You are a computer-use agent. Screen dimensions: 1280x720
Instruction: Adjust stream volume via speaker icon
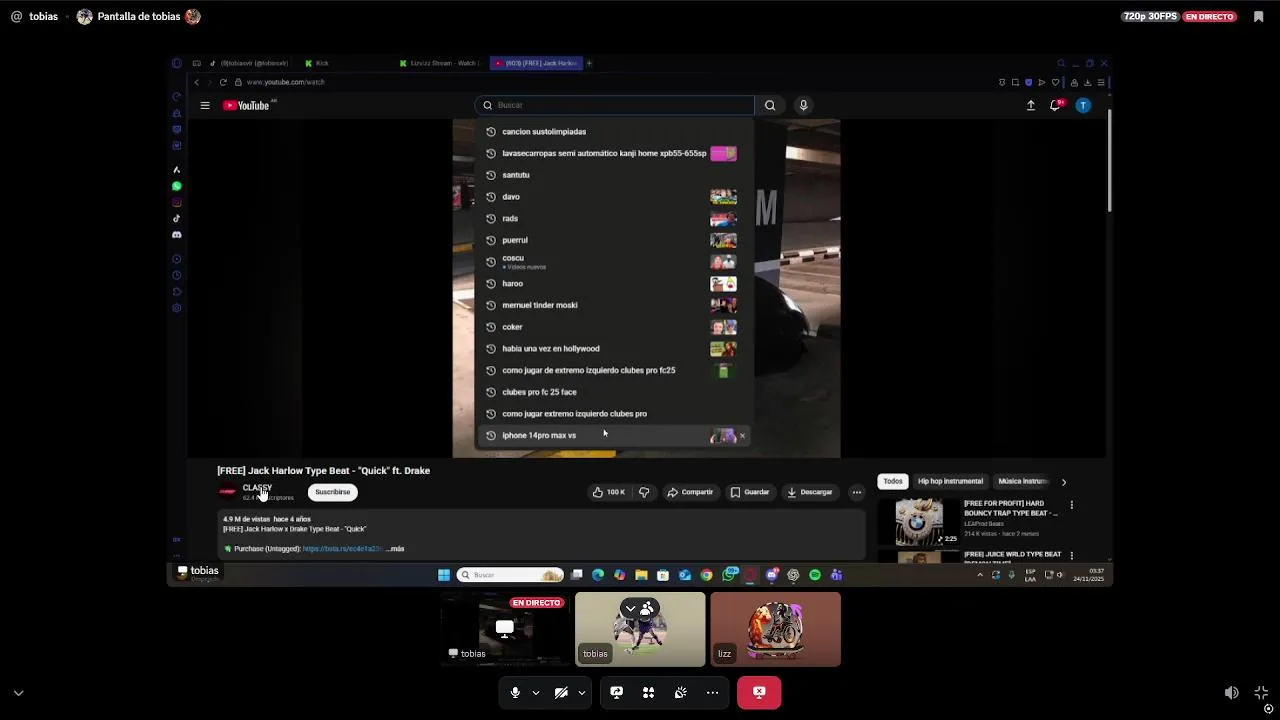point(1231,692)
